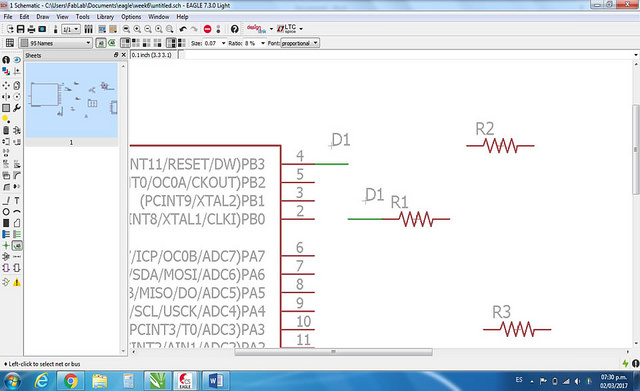640x391 pixels.
Task: Open the Errors warning triangle
Action: click(x=17, y=282)
